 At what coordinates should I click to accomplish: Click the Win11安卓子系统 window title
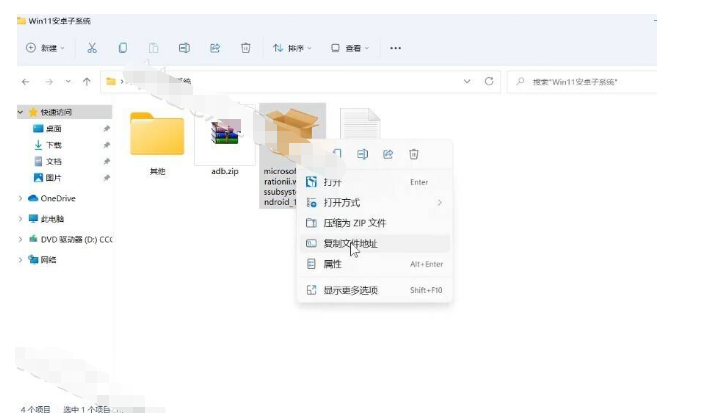[59, 21]
